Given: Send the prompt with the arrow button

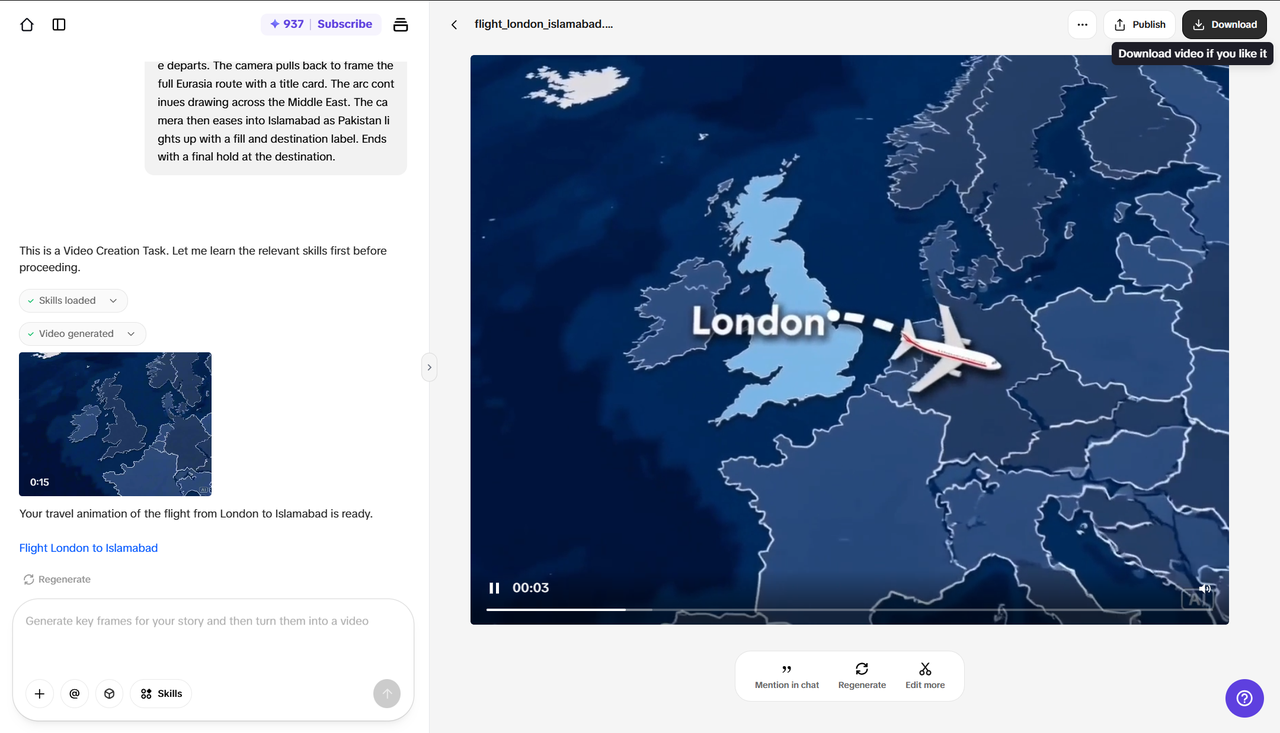Looking at the screenshot, I should click(x=387, y=694).
